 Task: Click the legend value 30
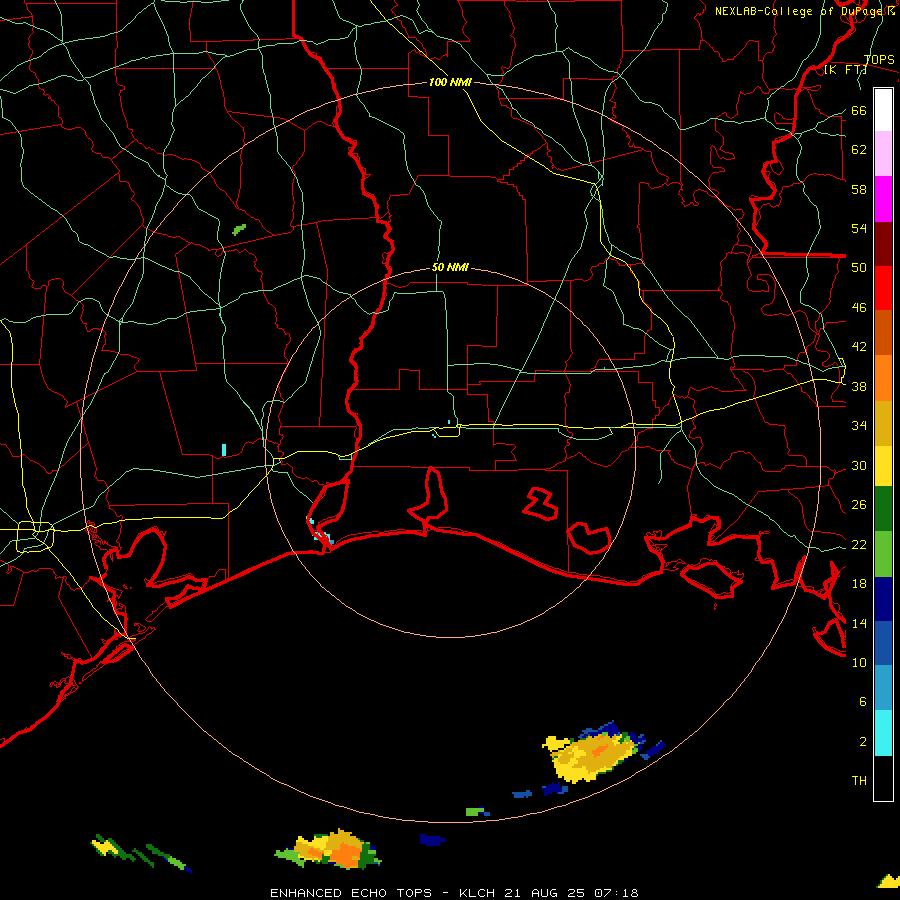pos(859,465)
